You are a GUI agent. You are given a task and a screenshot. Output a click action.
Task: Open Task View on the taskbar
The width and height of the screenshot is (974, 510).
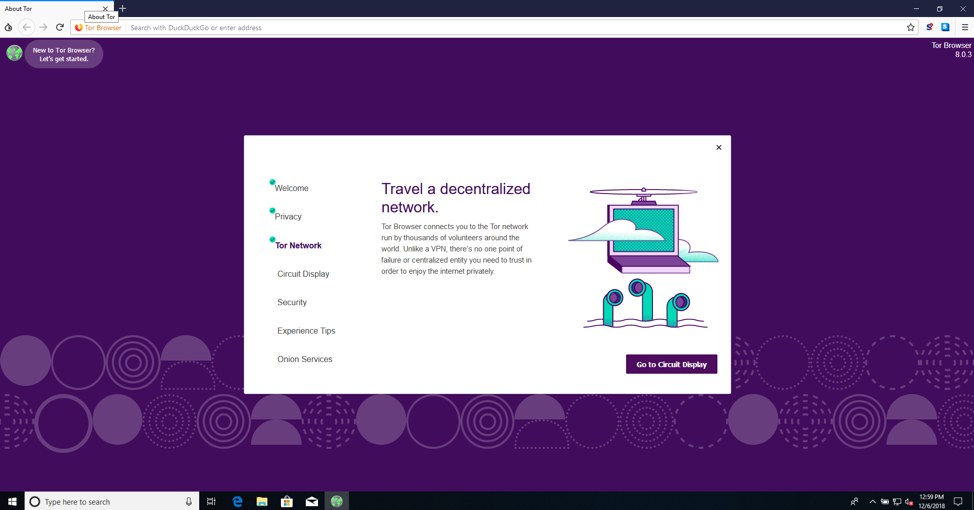click(211, 501)
